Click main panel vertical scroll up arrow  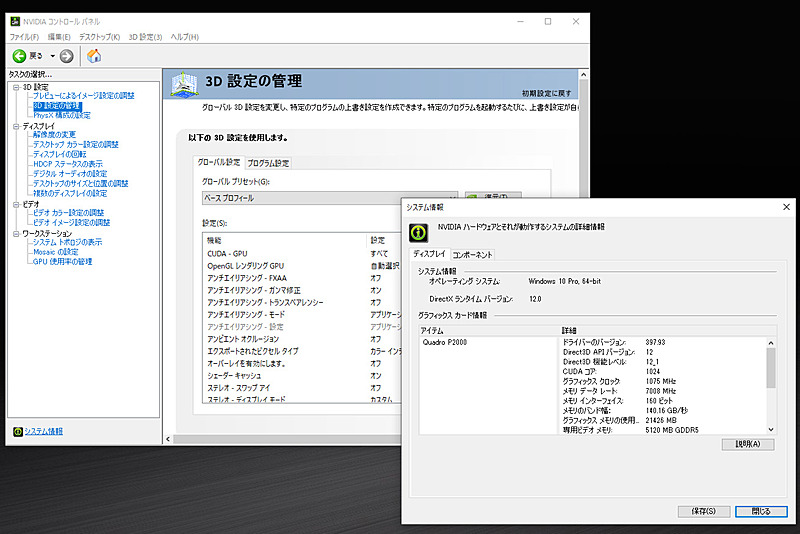point(584,74)
